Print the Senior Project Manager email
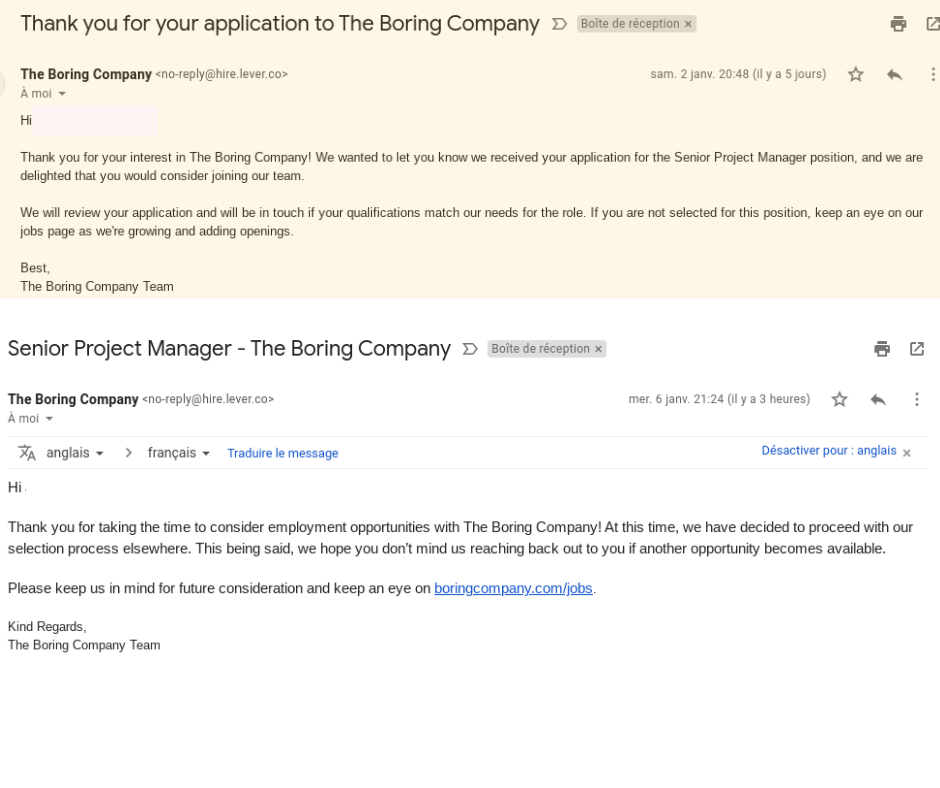940x788 pixels. (x=882, y=349)
